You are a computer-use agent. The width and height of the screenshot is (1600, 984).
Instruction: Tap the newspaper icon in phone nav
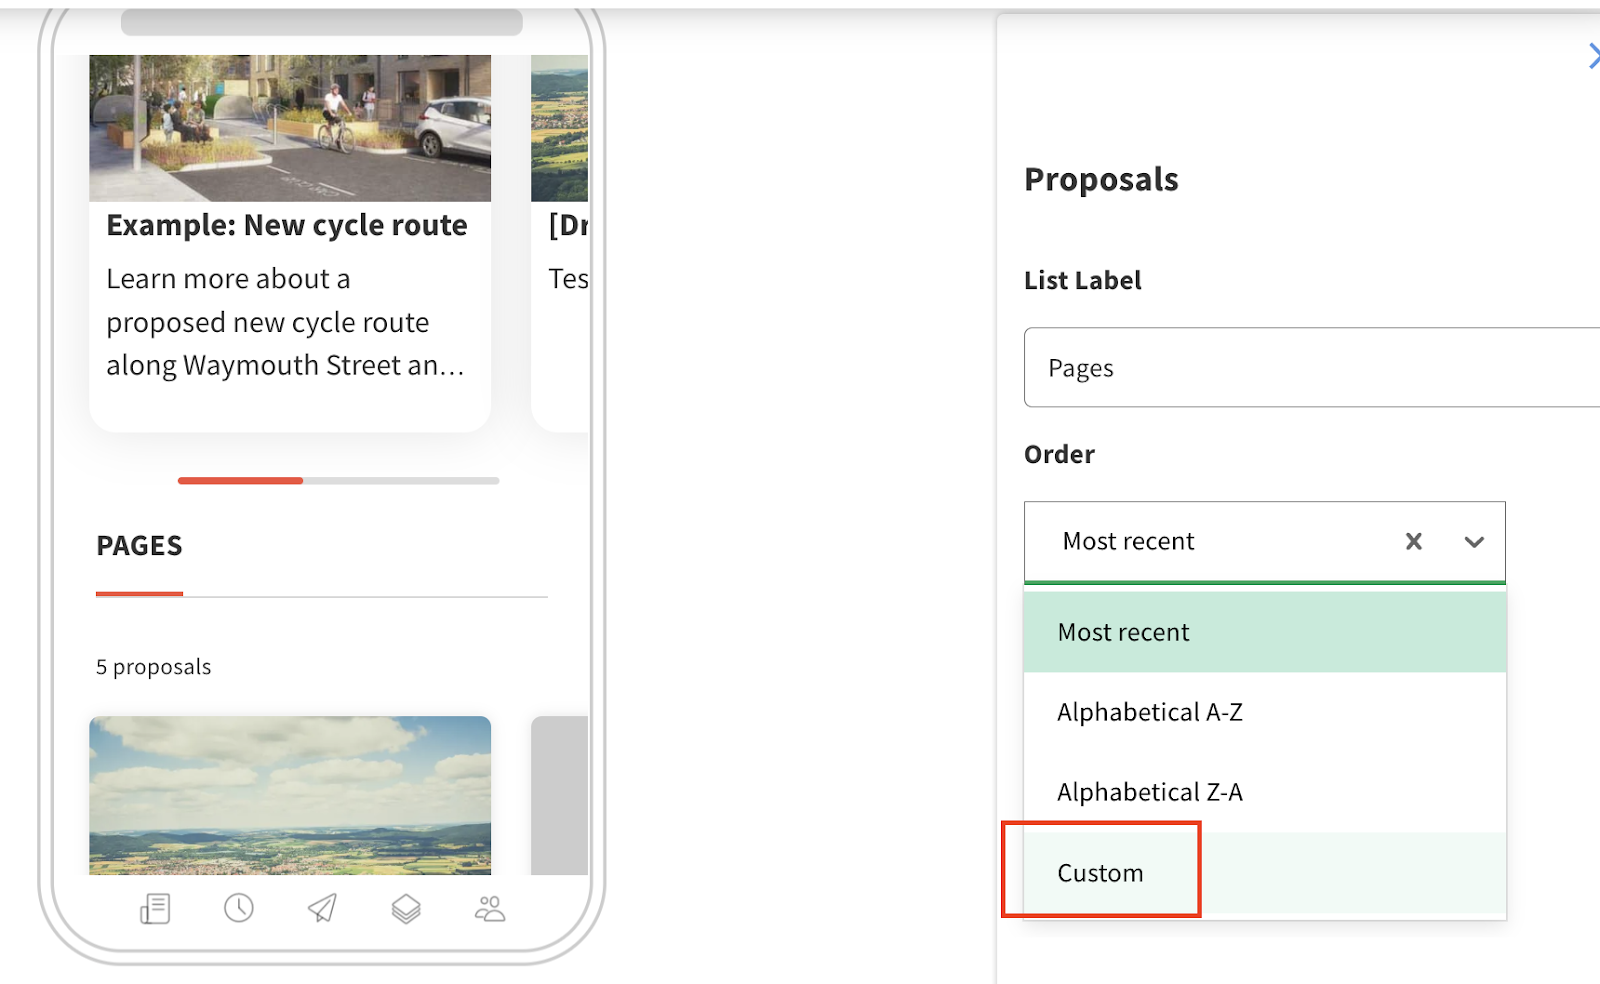(155, 908)
